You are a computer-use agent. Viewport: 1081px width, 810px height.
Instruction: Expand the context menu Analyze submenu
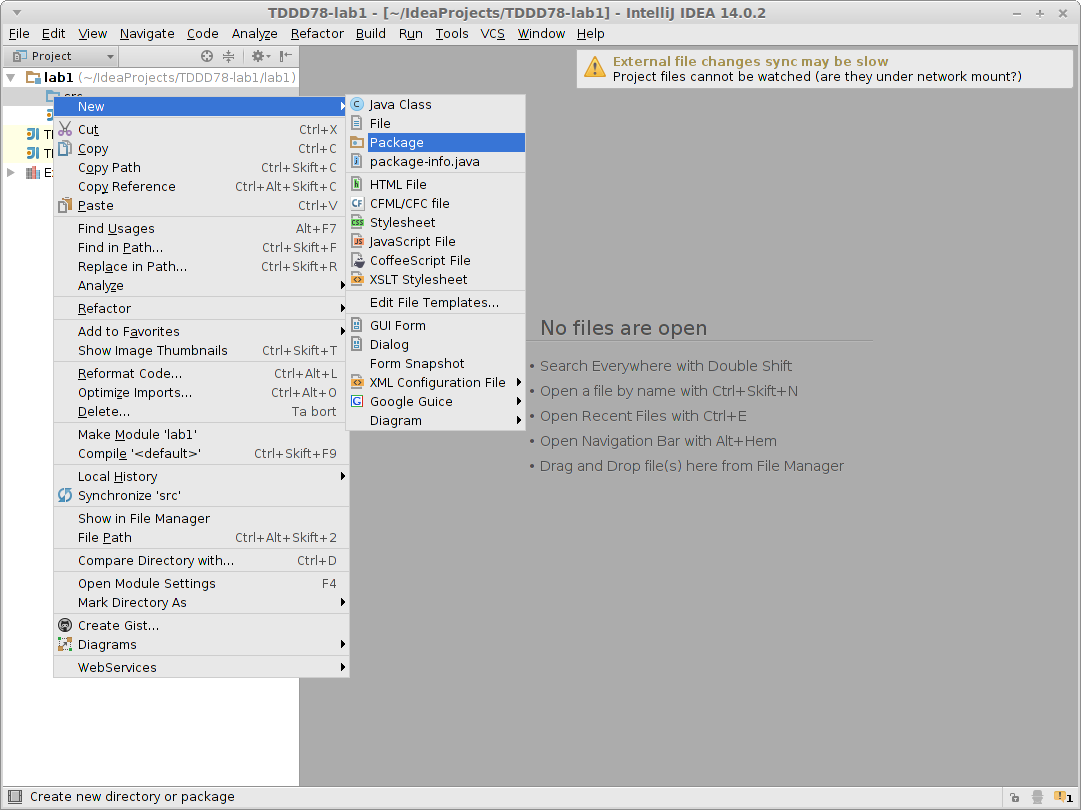coord(201,285)
